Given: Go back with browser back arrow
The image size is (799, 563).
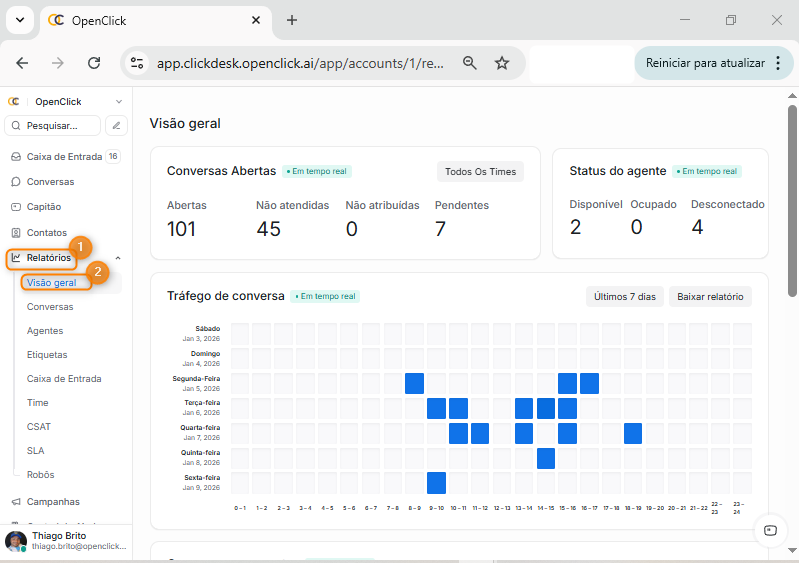Looking at the screenshot, I should 22,63.
